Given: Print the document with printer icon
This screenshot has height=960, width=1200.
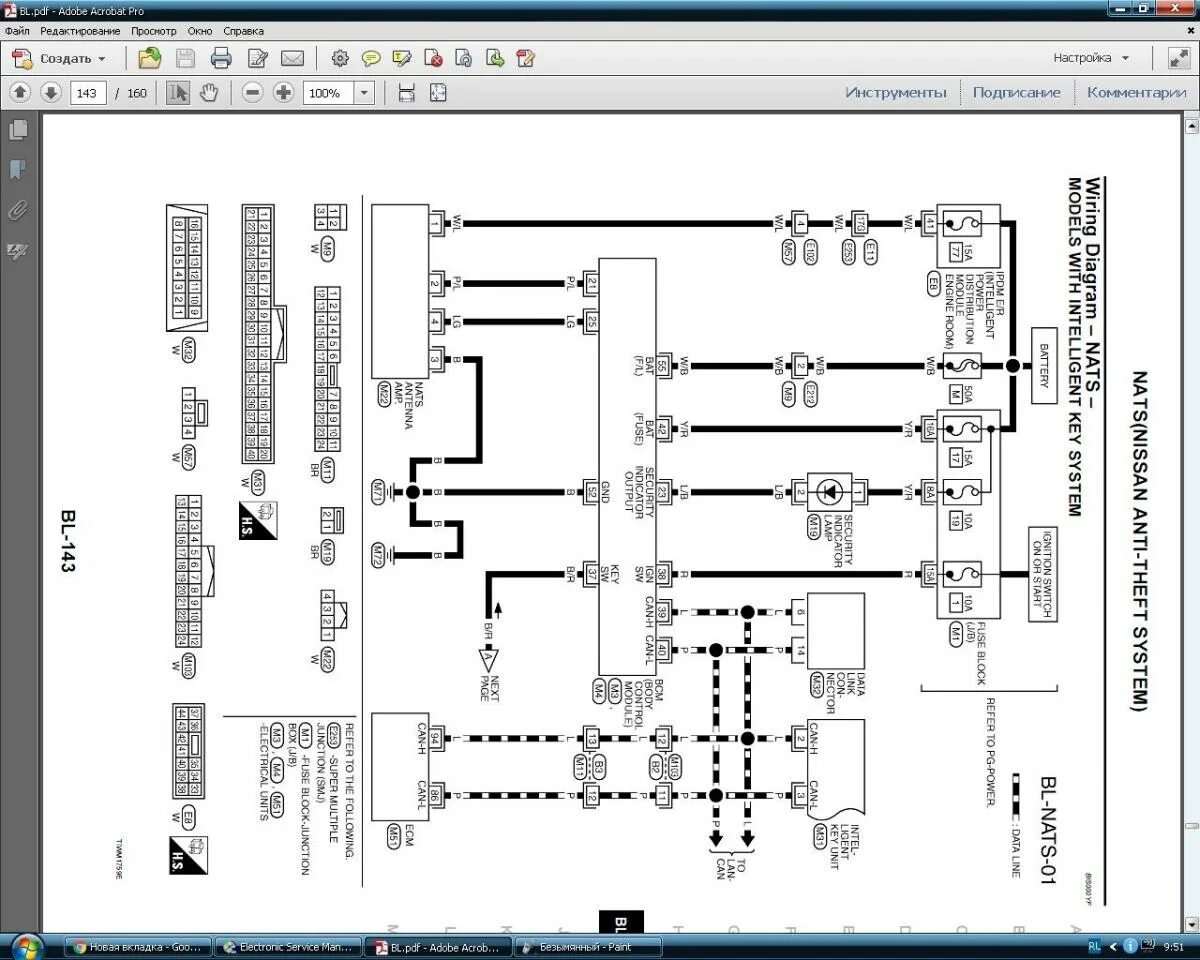Looking at the screenshot, I should tap(221, 58).
